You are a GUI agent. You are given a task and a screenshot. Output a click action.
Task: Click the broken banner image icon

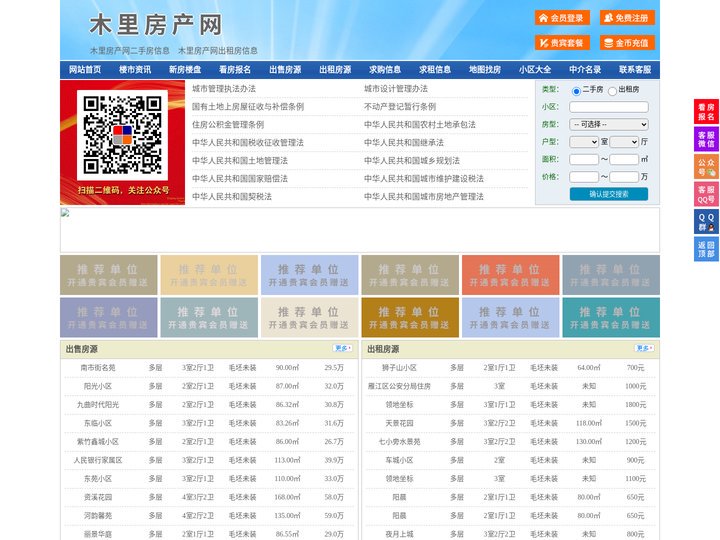click(65, 213)
